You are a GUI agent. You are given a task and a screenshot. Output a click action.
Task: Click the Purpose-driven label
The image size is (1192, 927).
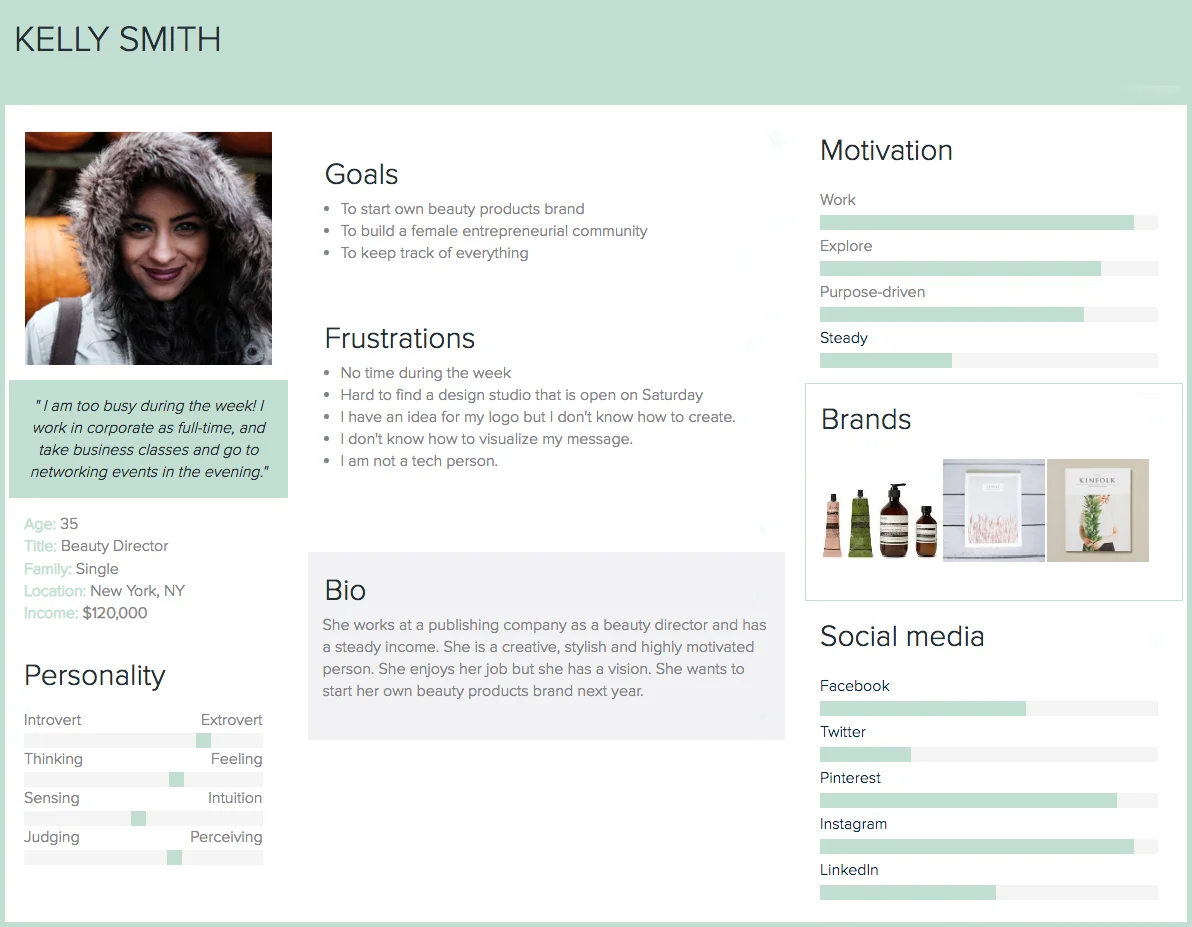pyautogui.click(x=872, y=292)
